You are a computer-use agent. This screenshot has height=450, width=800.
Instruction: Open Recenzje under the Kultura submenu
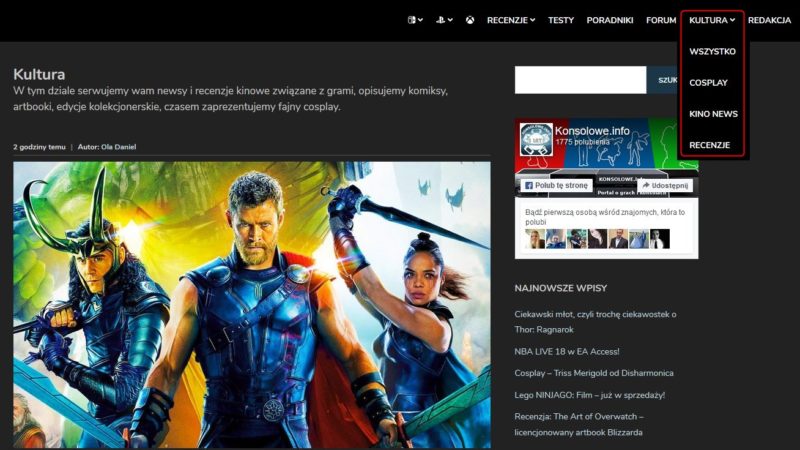(709, 145)
